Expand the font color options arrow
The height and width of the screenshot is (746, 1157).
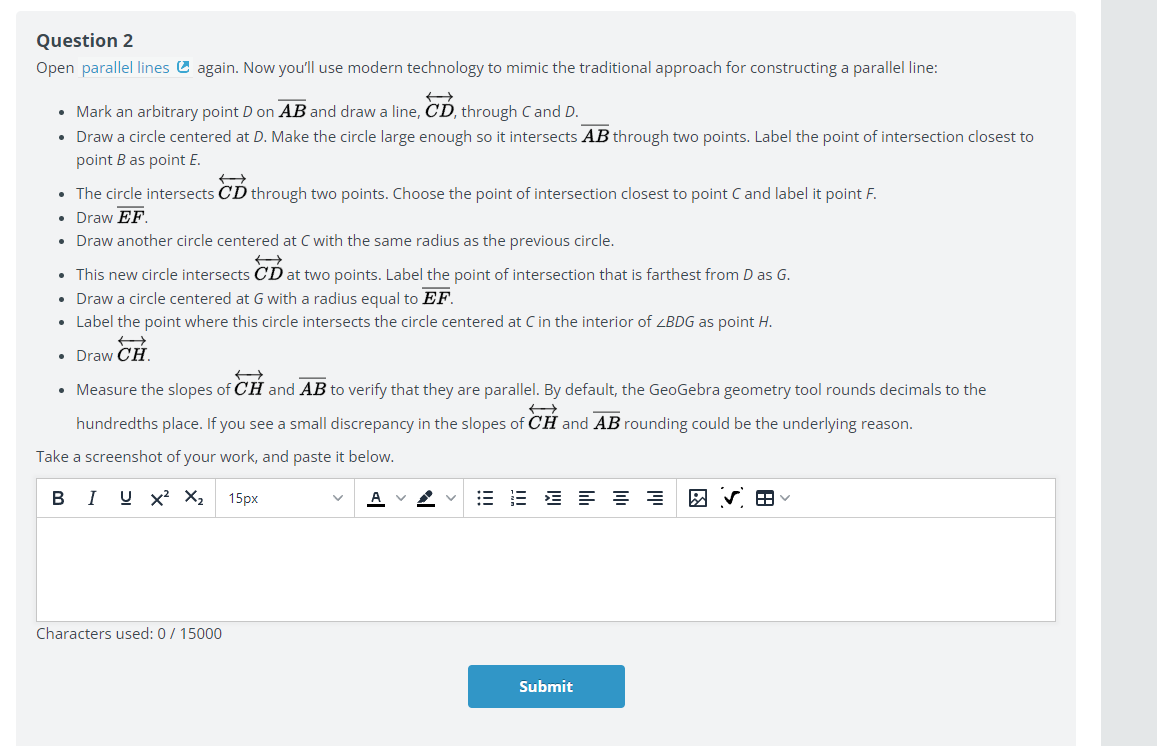click(x=401, y=498)
